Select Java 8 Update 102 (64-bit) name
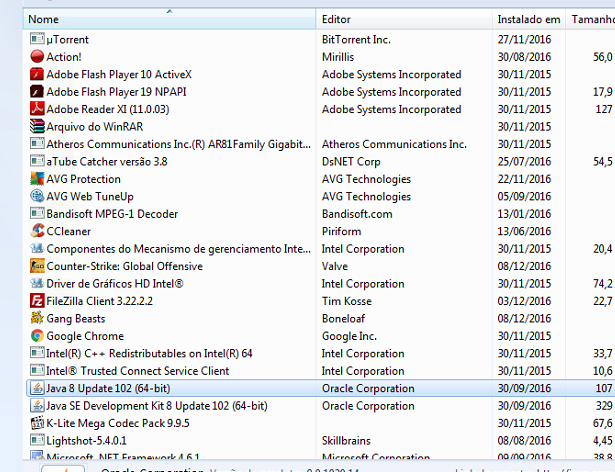Viewport: 615px width, 472px height. click(108, 388)
